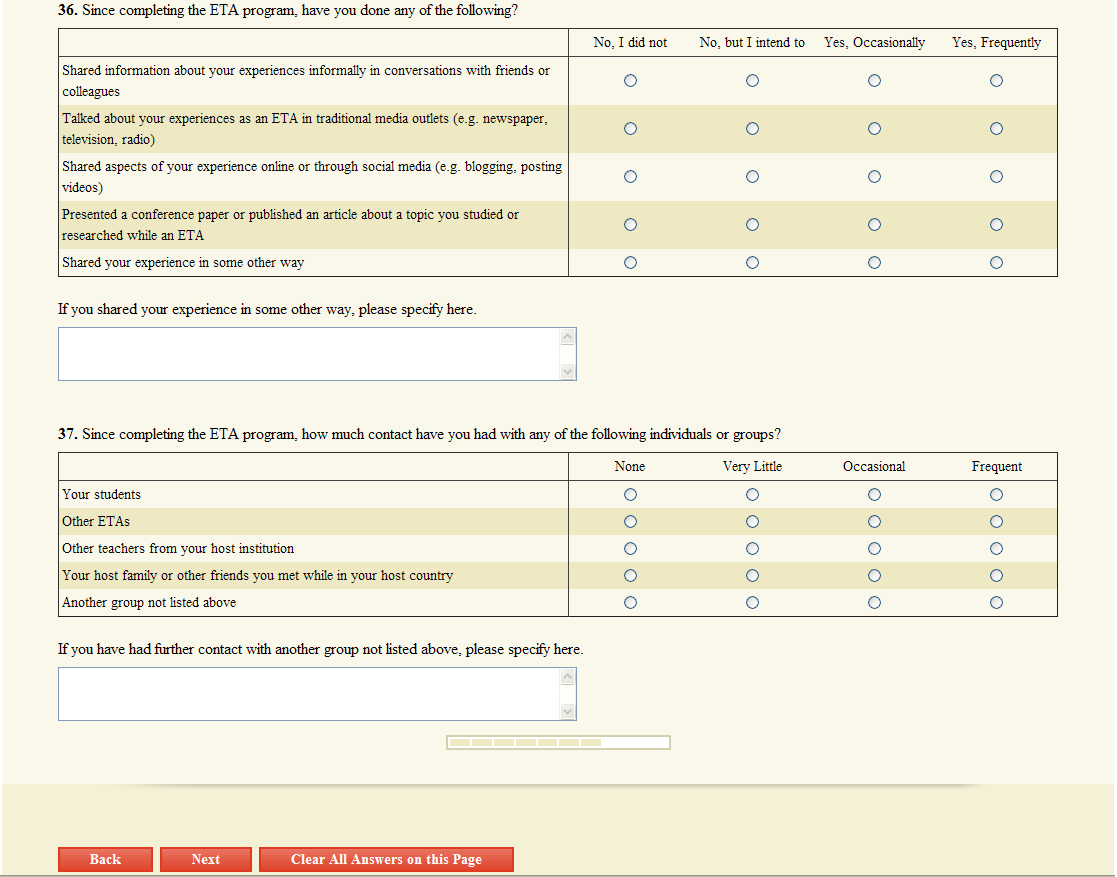Image resolution: width=1118 pixels, height=877 pixels.
Task: Choose 'Frequent' contact with your students
Action: 996,495
